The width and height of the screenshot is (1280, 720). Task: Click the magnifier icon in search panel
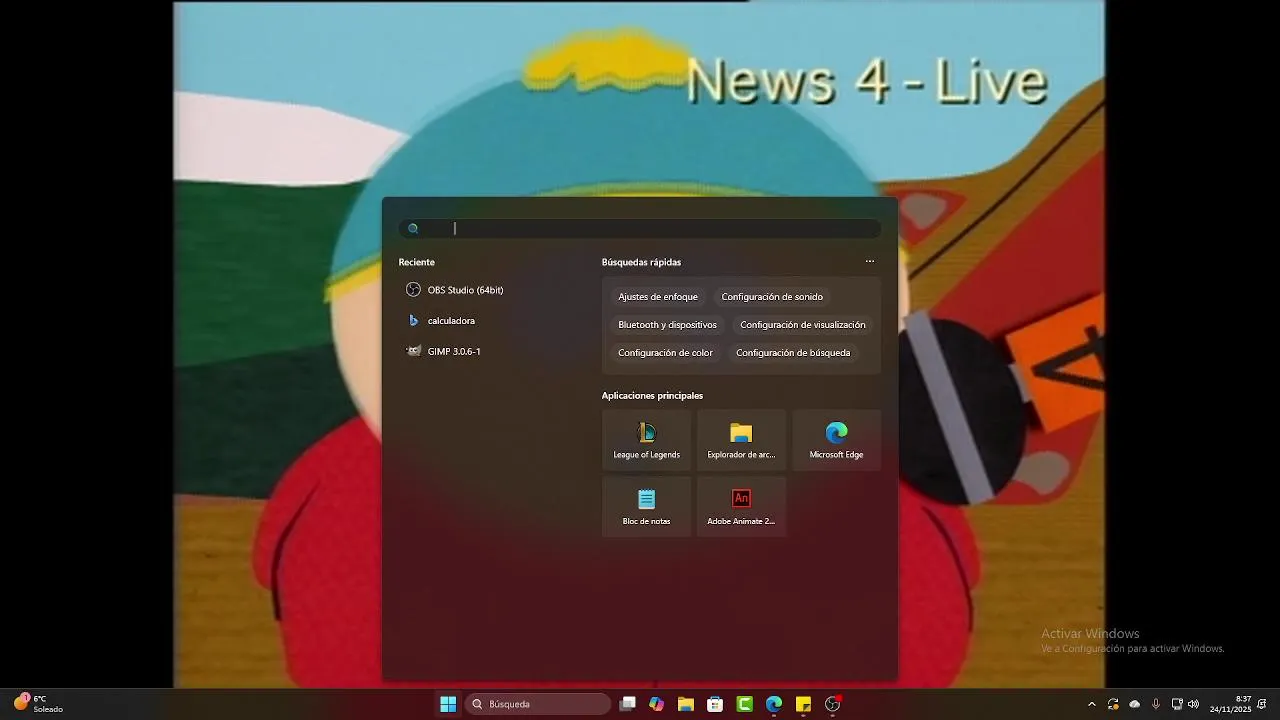click(x=413, y=229)
